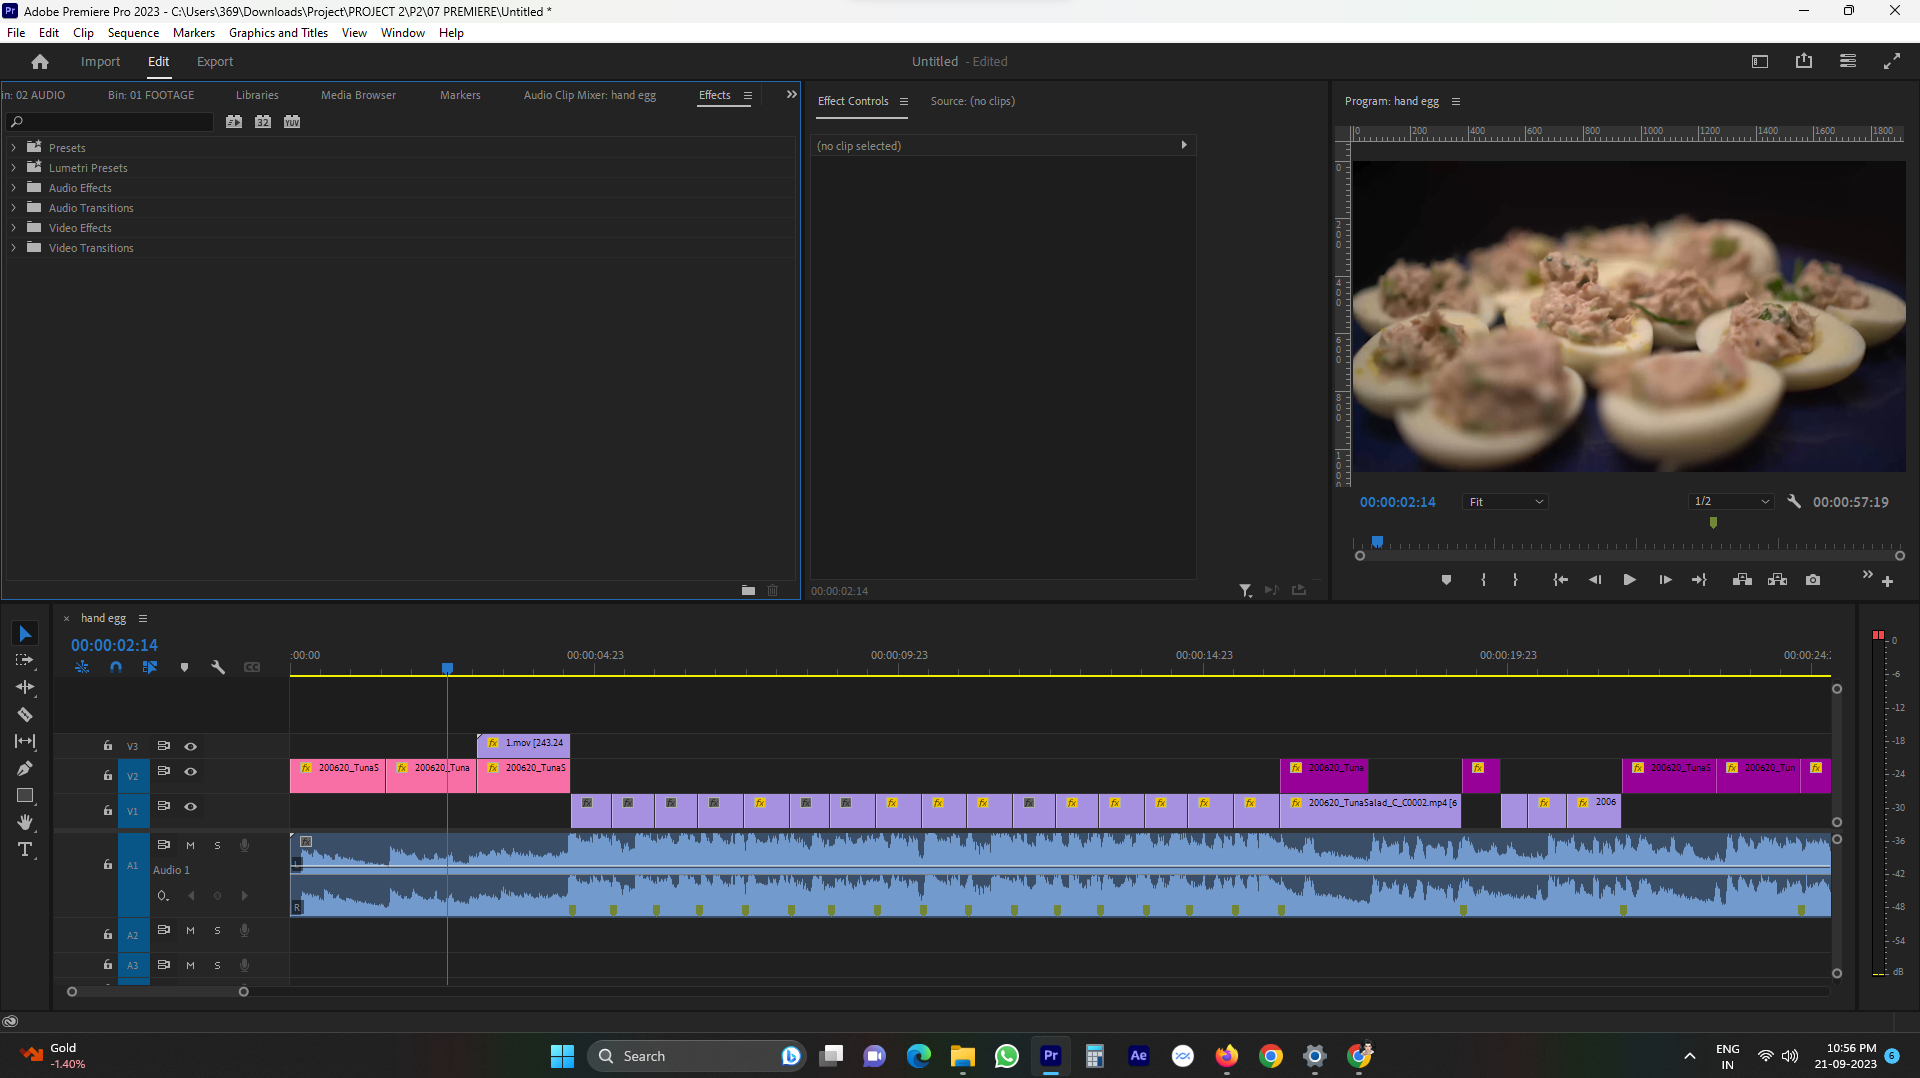Expand the Audio Effects folder
This screenshot has height=1078, width=1920.
point(13,188)
